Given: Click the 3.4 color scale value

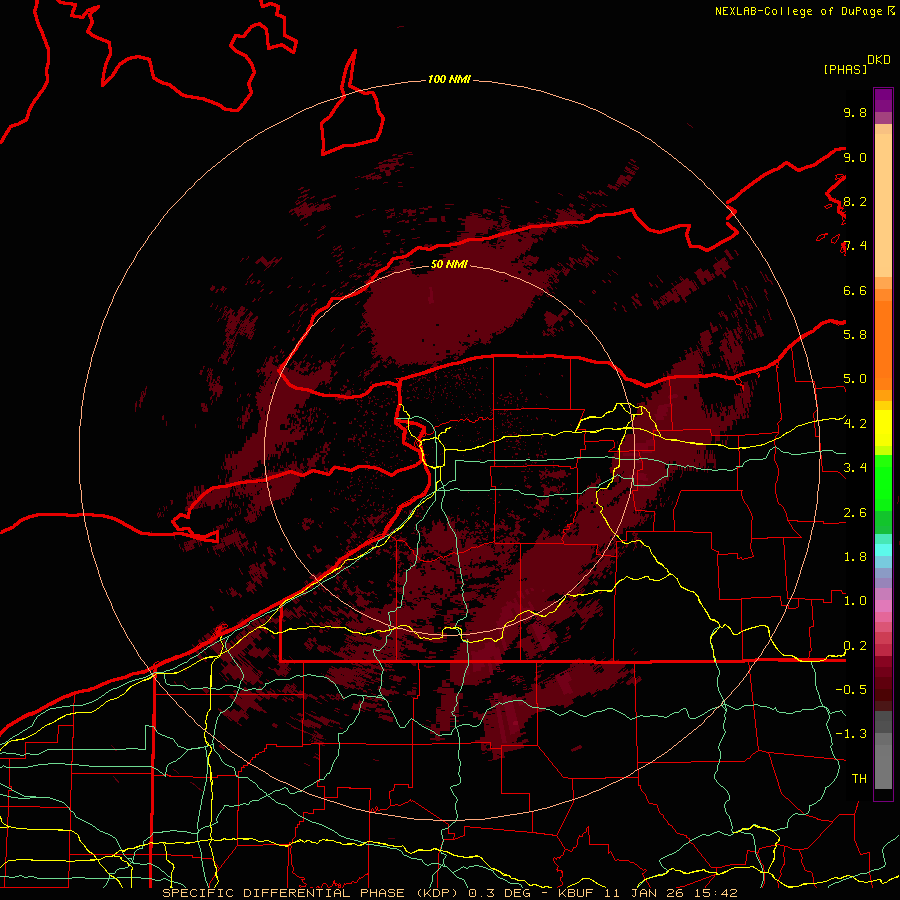Looking at the screenshot, I should coord(855,468).
